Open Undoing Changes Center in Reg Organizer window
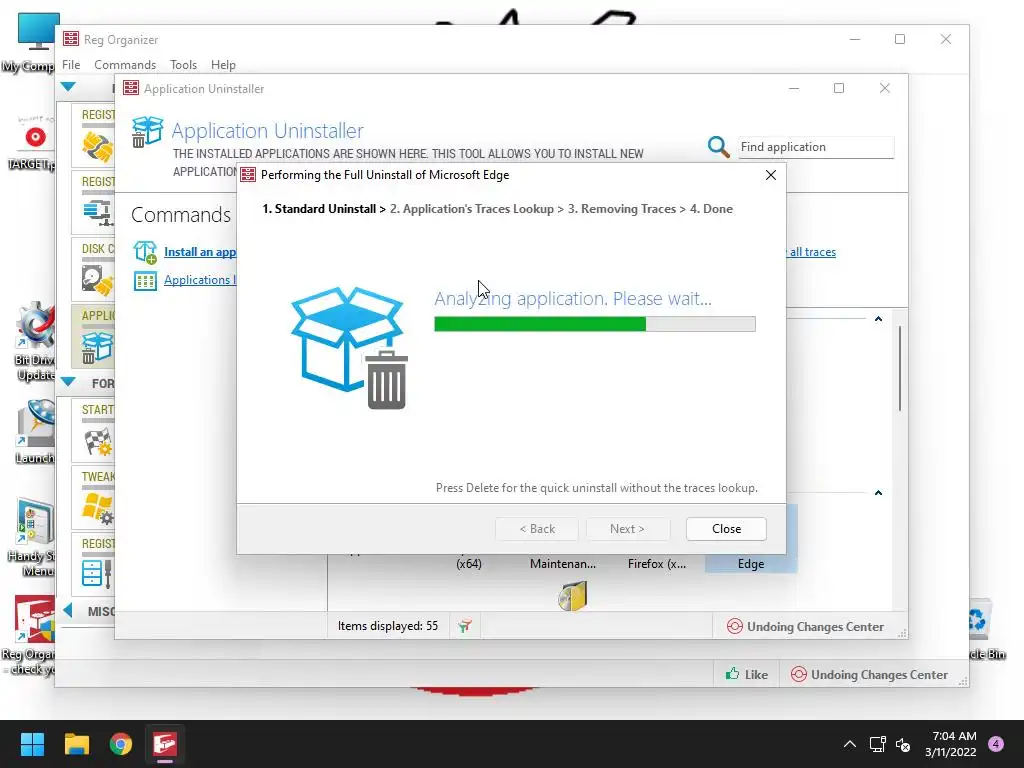The width and height of the screenshot is (1024, 768). pyautogui.click(x=869, y=675)
